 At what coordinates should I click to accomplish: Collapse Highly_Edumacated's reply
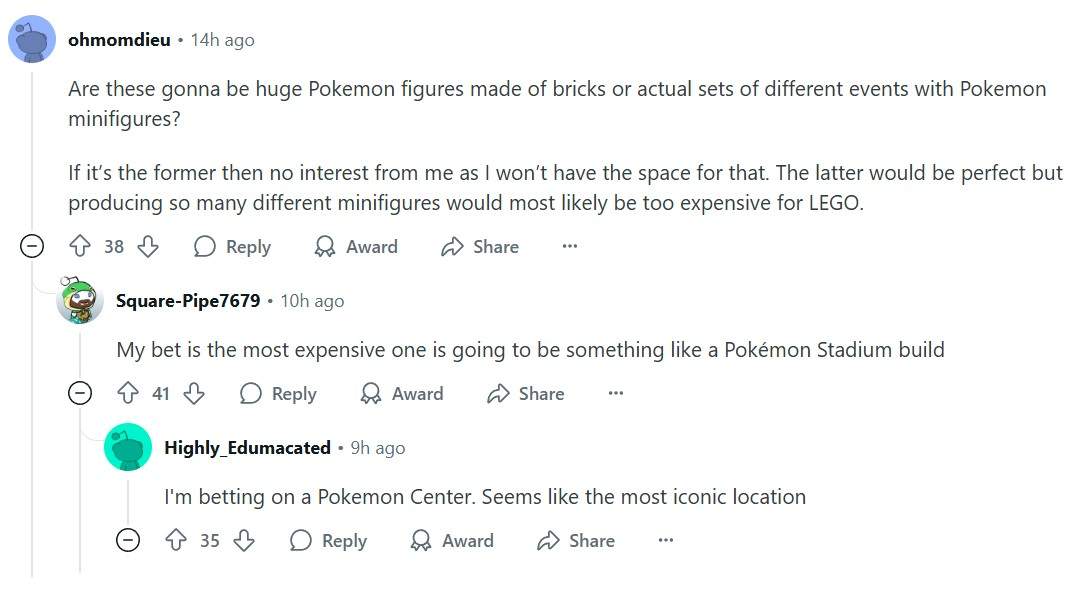tap(128, 541)
